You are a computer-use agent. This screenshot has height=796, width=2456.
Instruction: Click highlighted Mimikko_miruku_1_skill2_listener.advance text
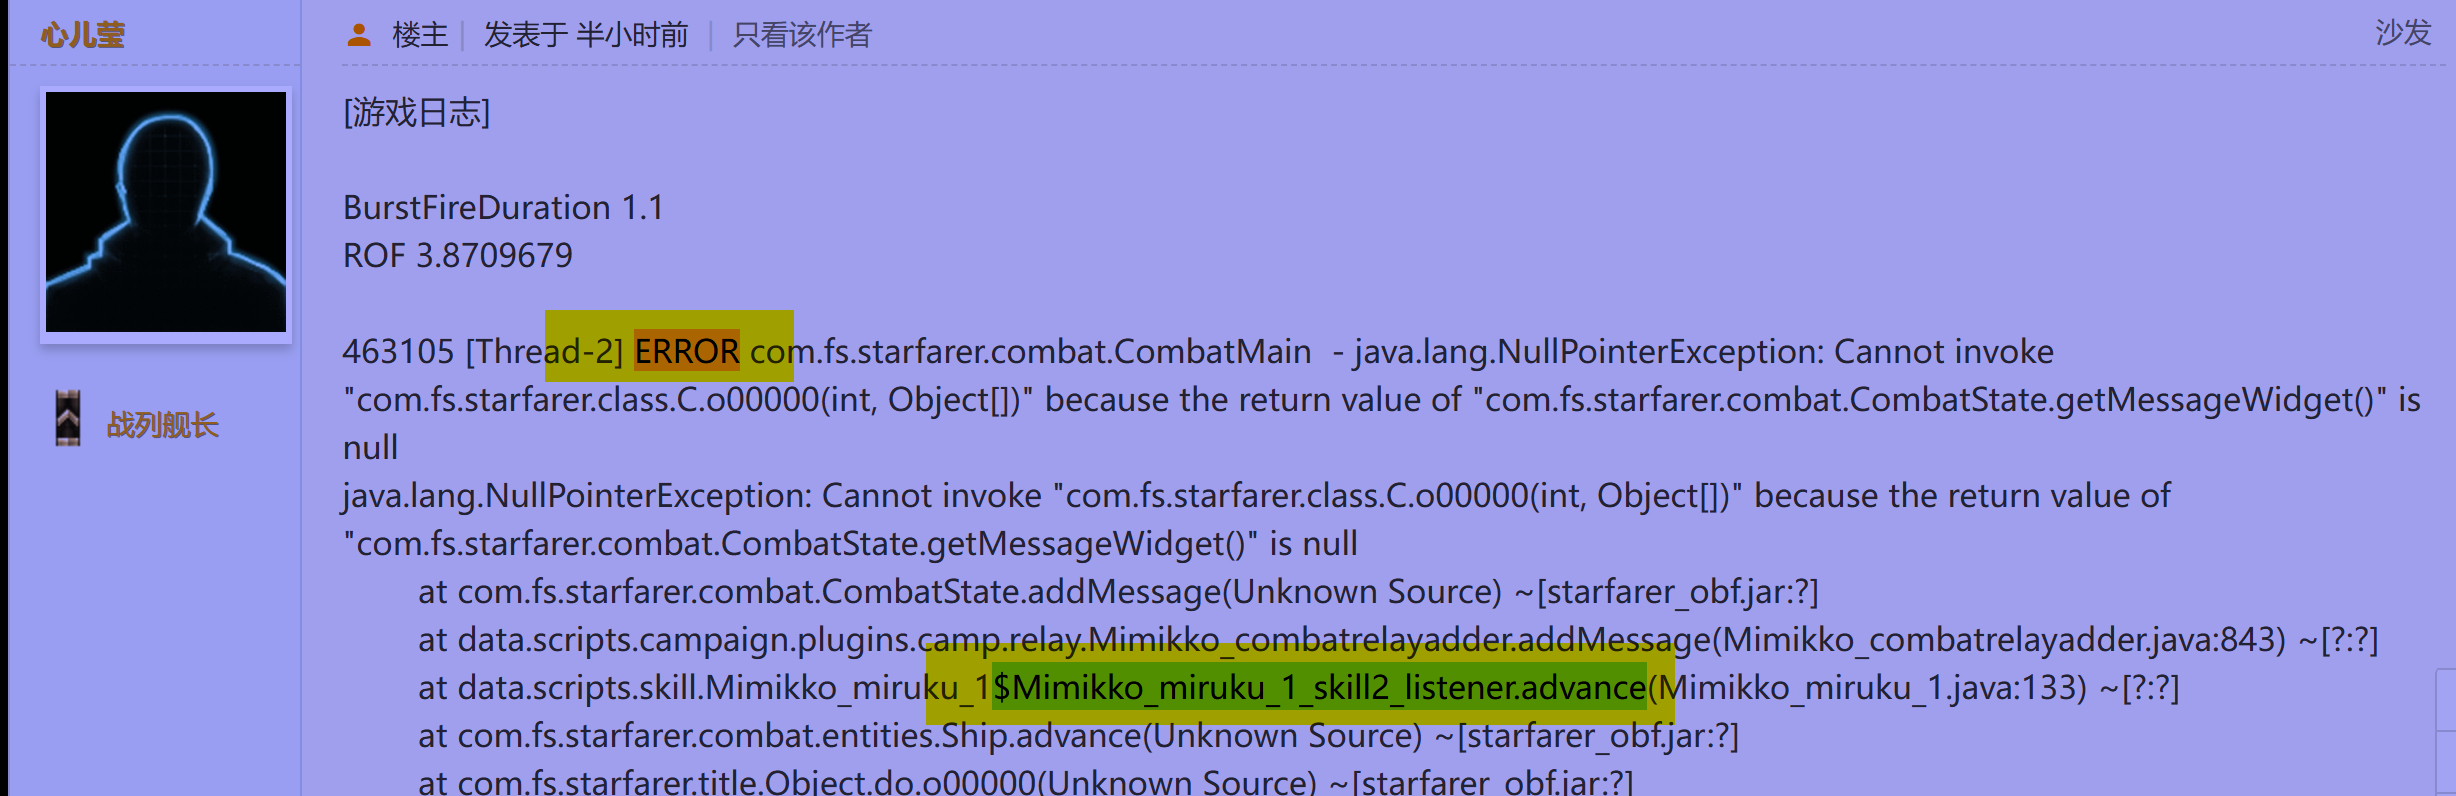point(1319,687)
